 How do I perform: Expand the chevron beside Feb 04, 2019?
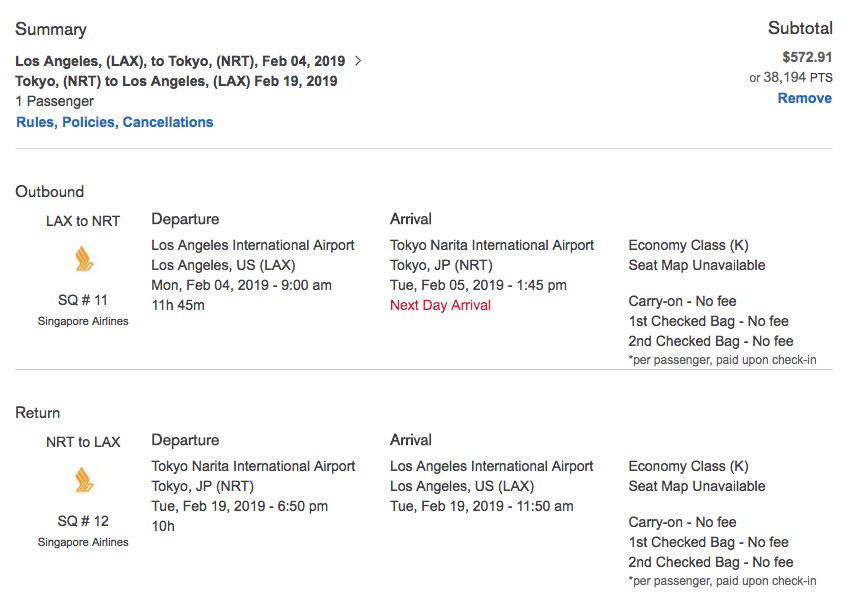(359, 61)
